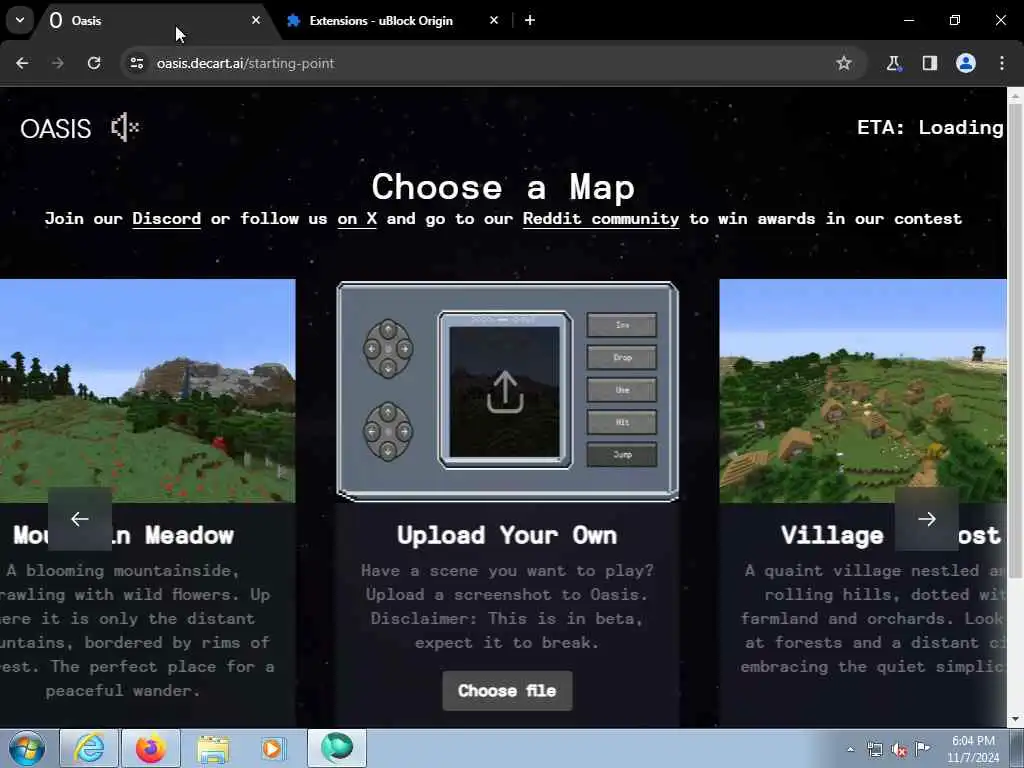
Task: Click the active green browser taskbar icon
Action: point(337,748)
